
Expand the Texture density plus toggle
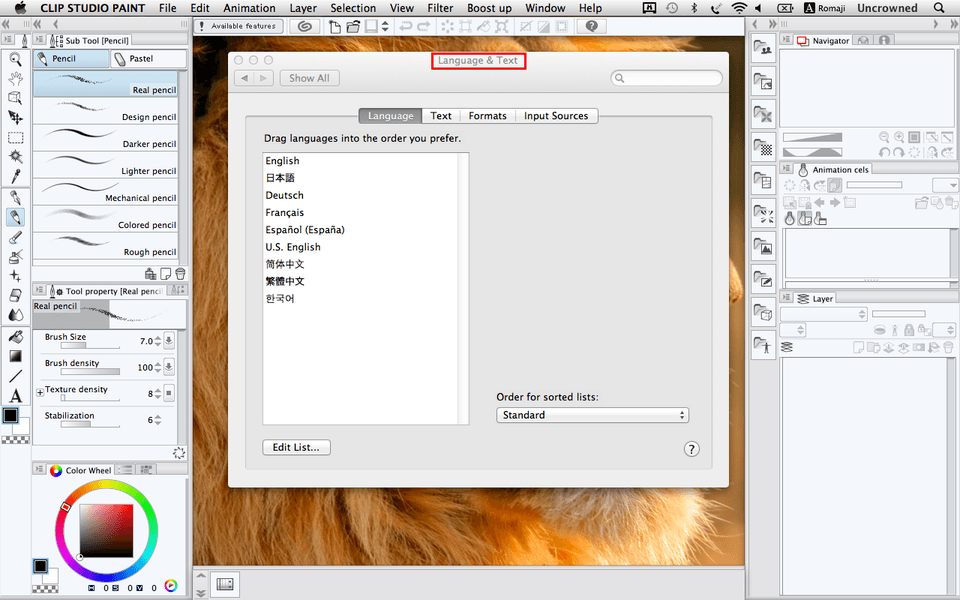point(40,393)
